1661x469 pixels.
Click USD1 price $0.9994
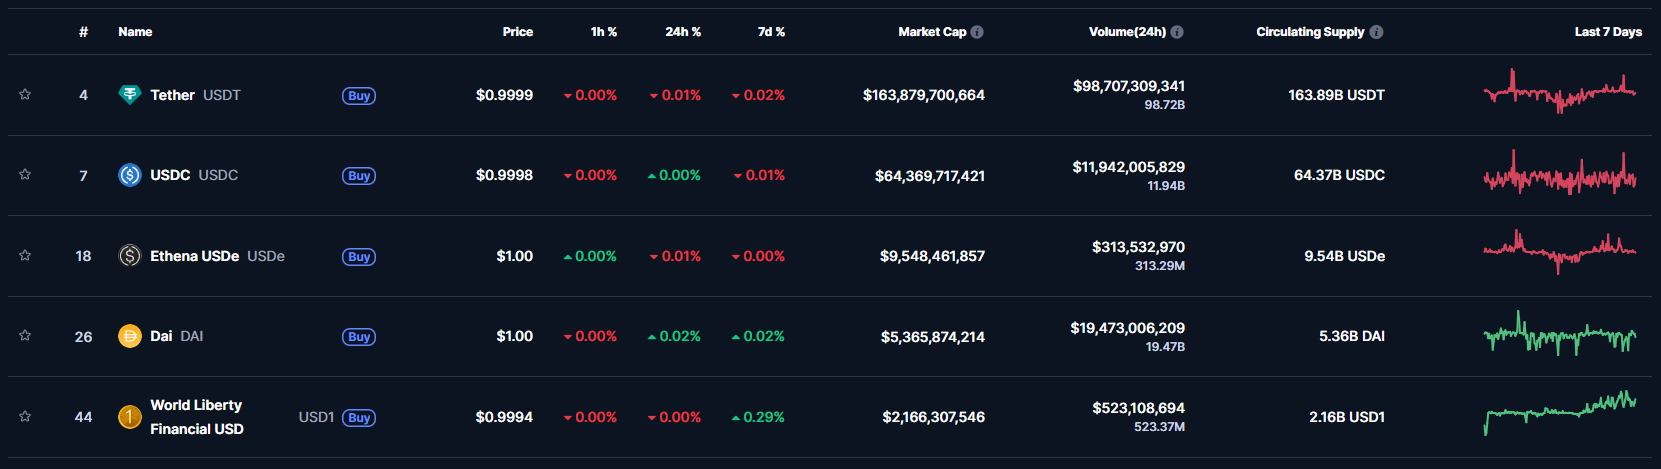click(x=505, y=417)
